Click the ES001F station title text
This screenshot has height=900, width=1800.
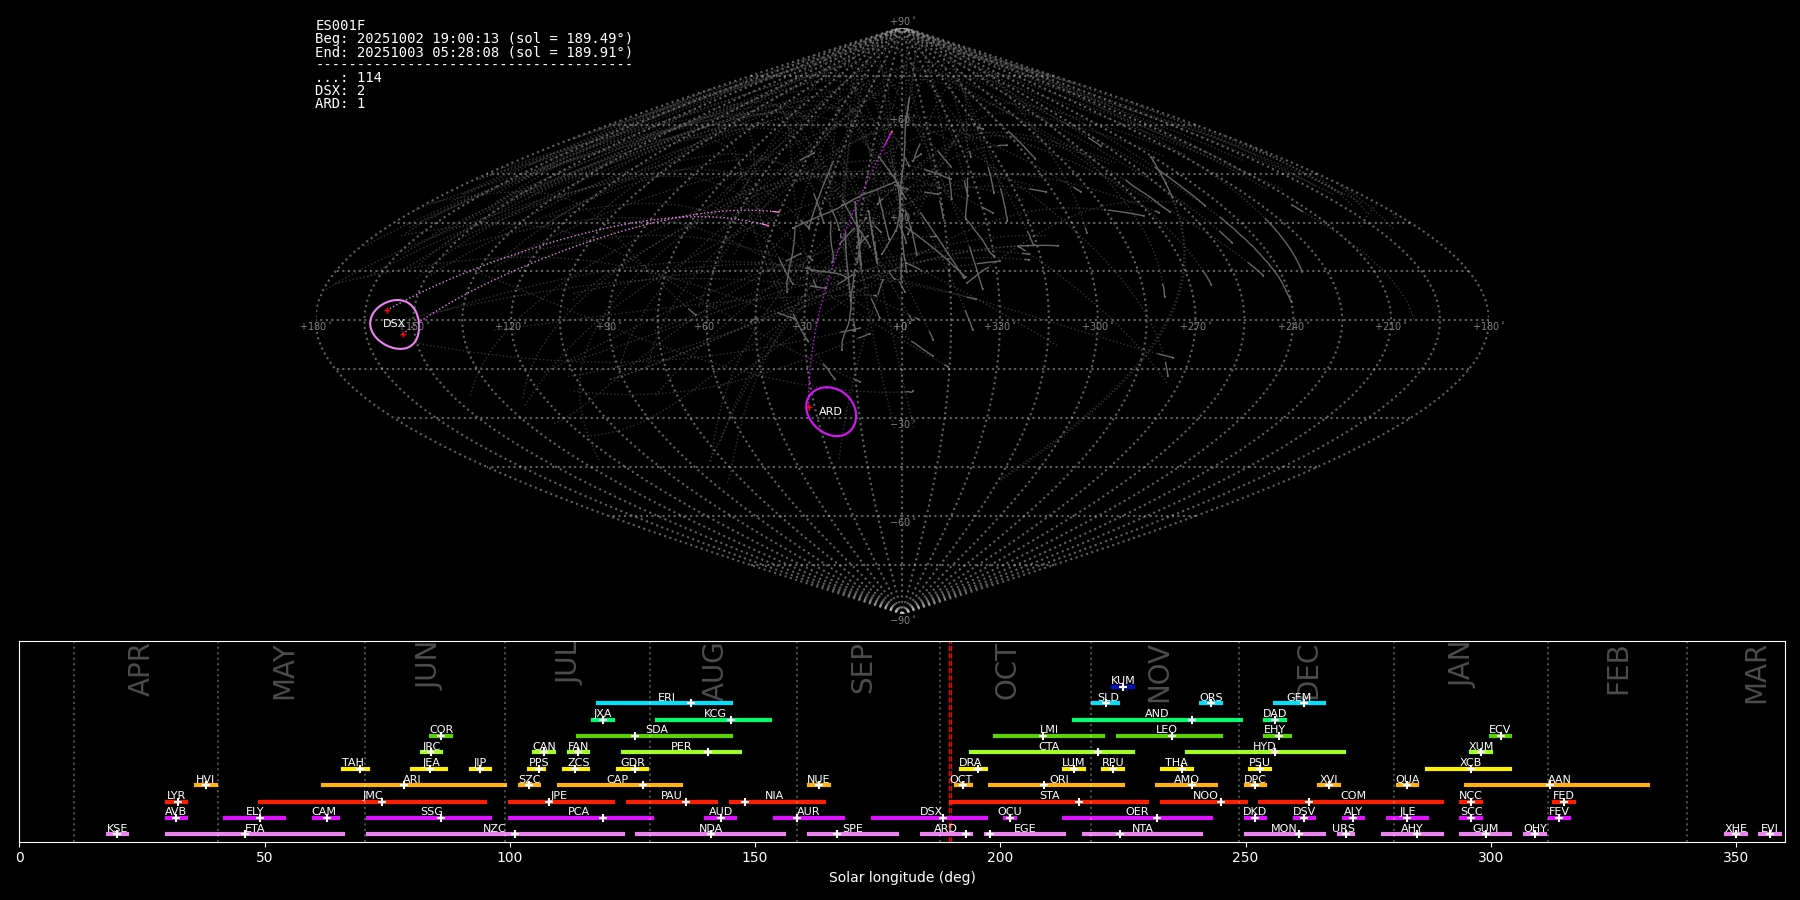point(340,26)
